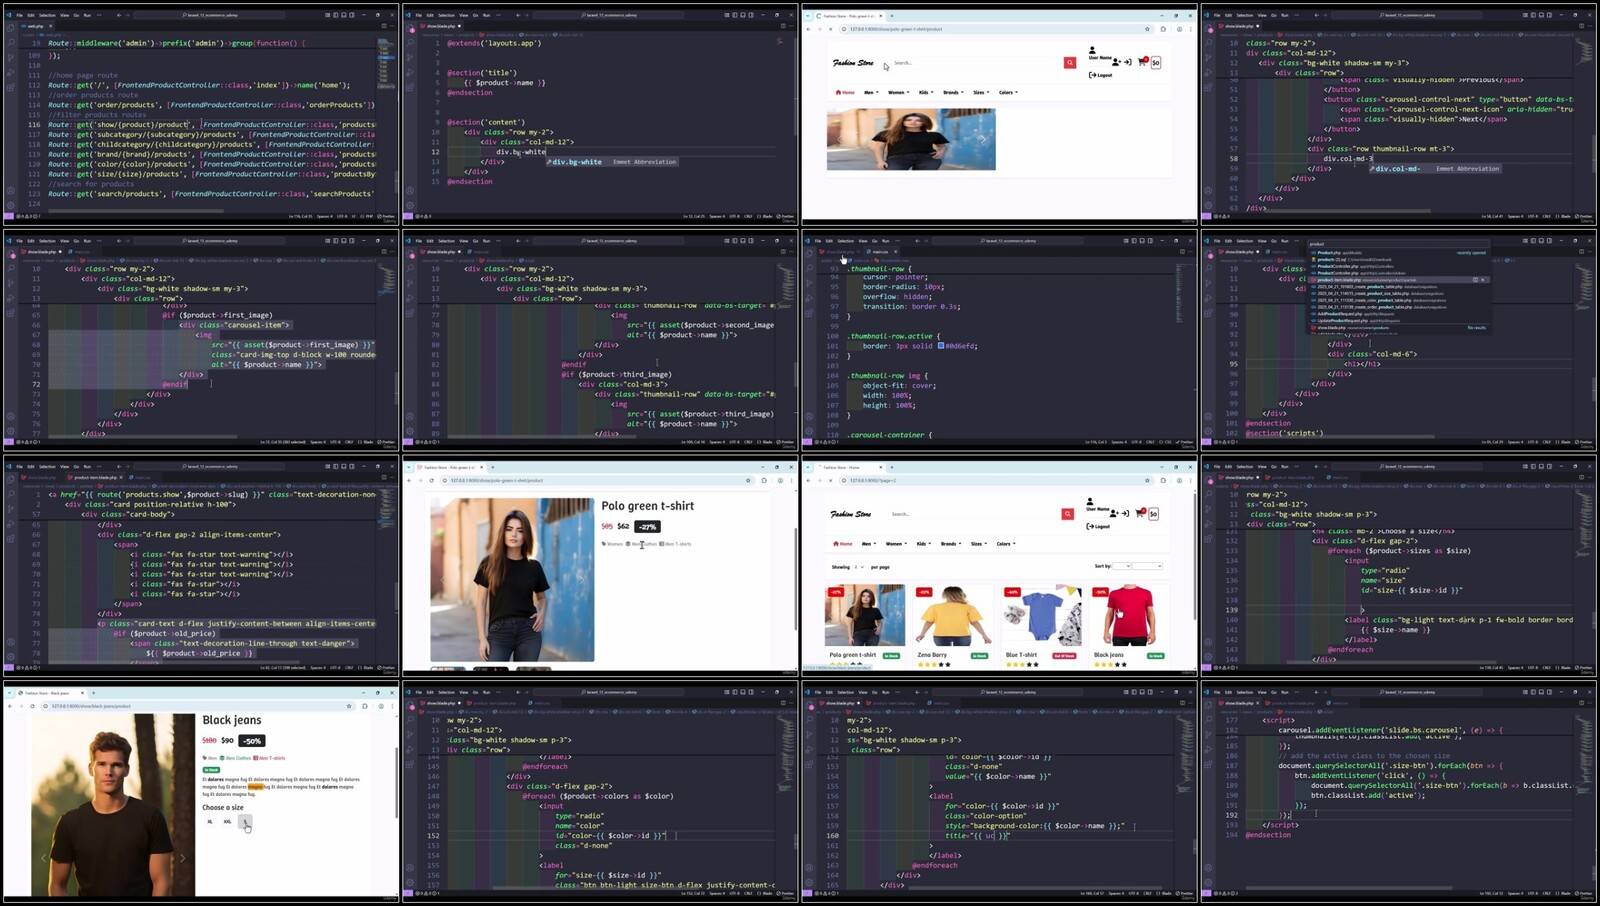Select XL size option on Black jeans page
Image resolution: width=1600 pixels, height=906 pixels.
click(210, 822)
